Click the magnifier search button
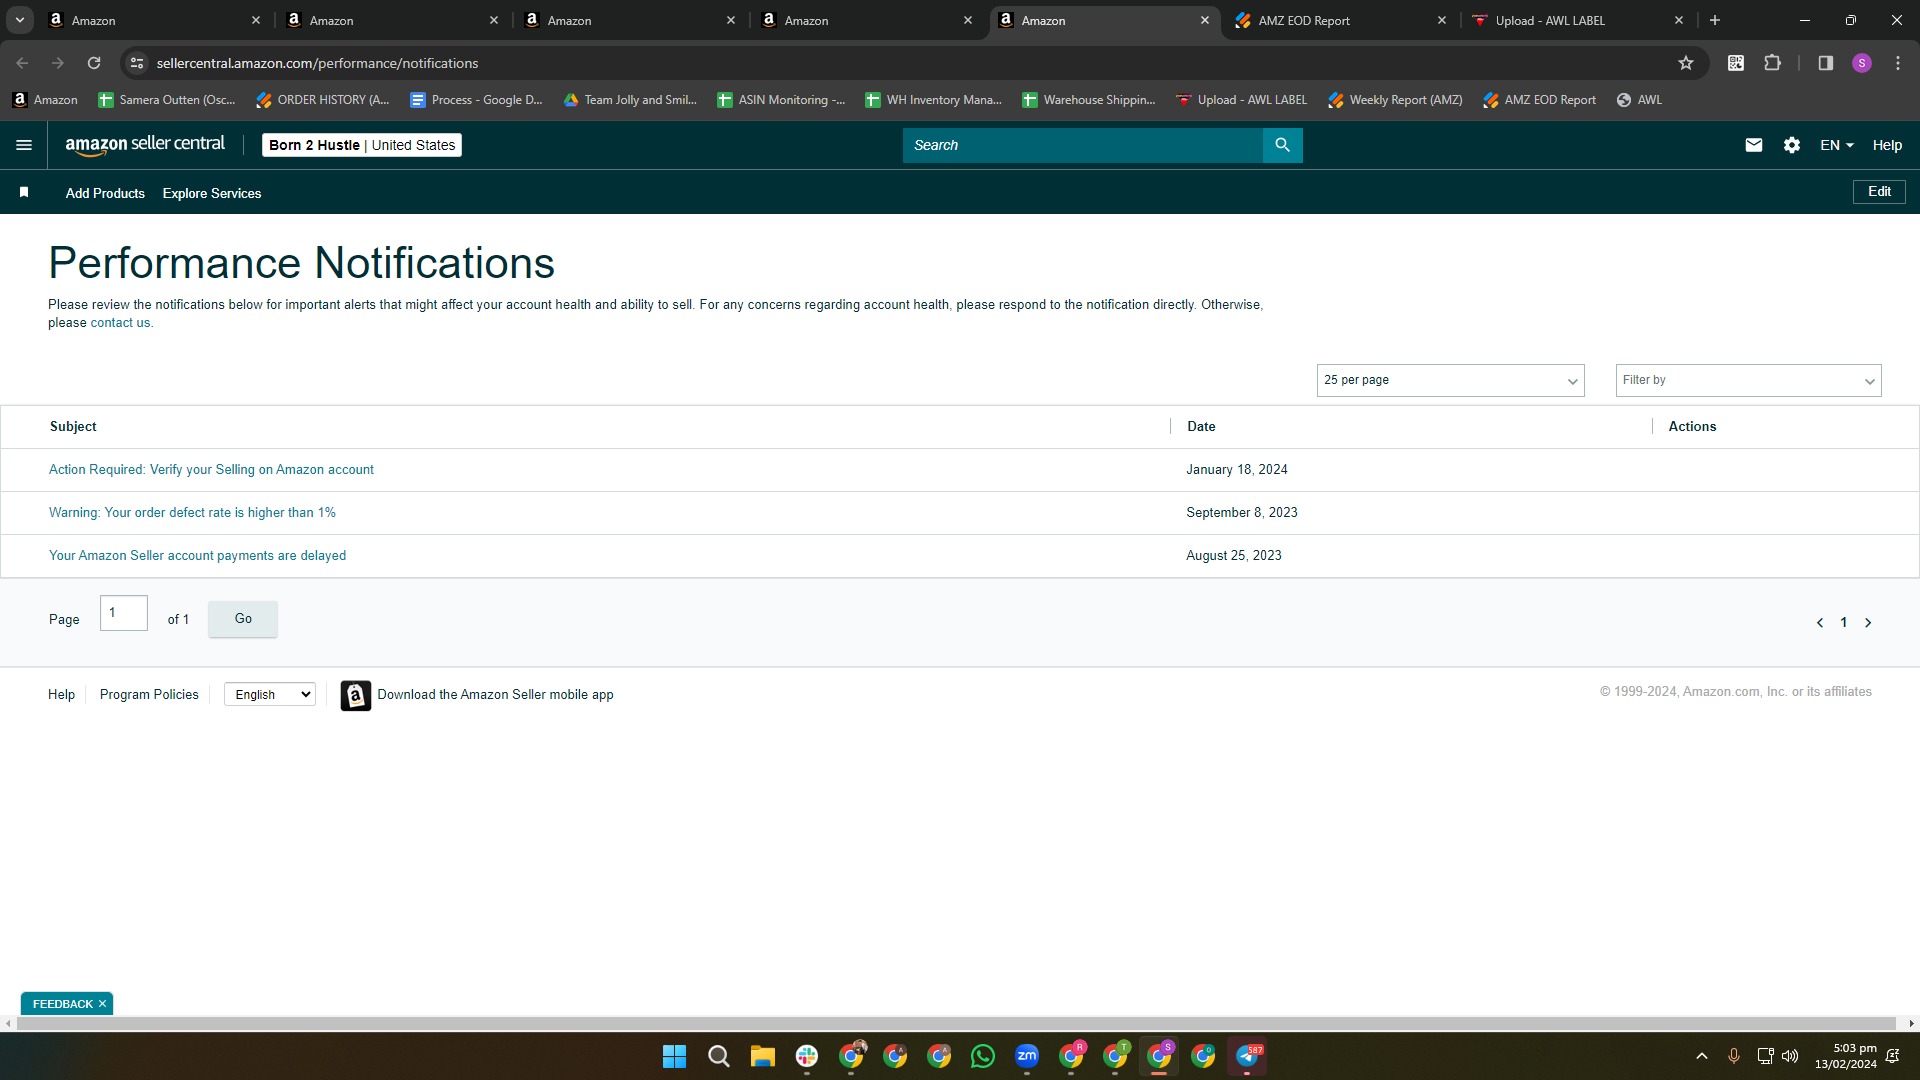This screenshot has height=1080, width=1920. point(1282,145)
